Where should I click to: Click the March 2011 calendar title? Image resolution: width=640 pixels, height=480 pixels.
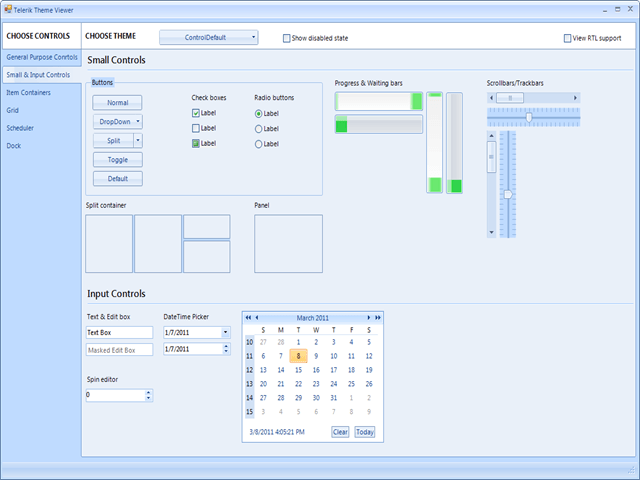pos(313,318)
